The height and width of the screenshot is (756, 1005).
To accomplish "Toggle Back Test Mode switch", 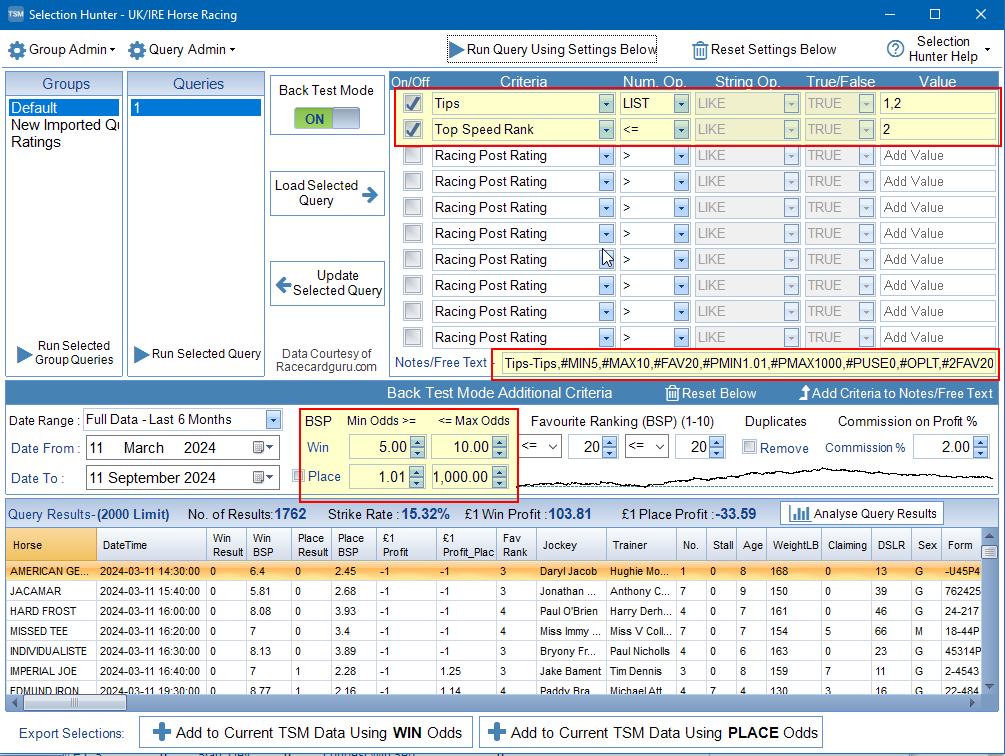I will pos(327,119).
